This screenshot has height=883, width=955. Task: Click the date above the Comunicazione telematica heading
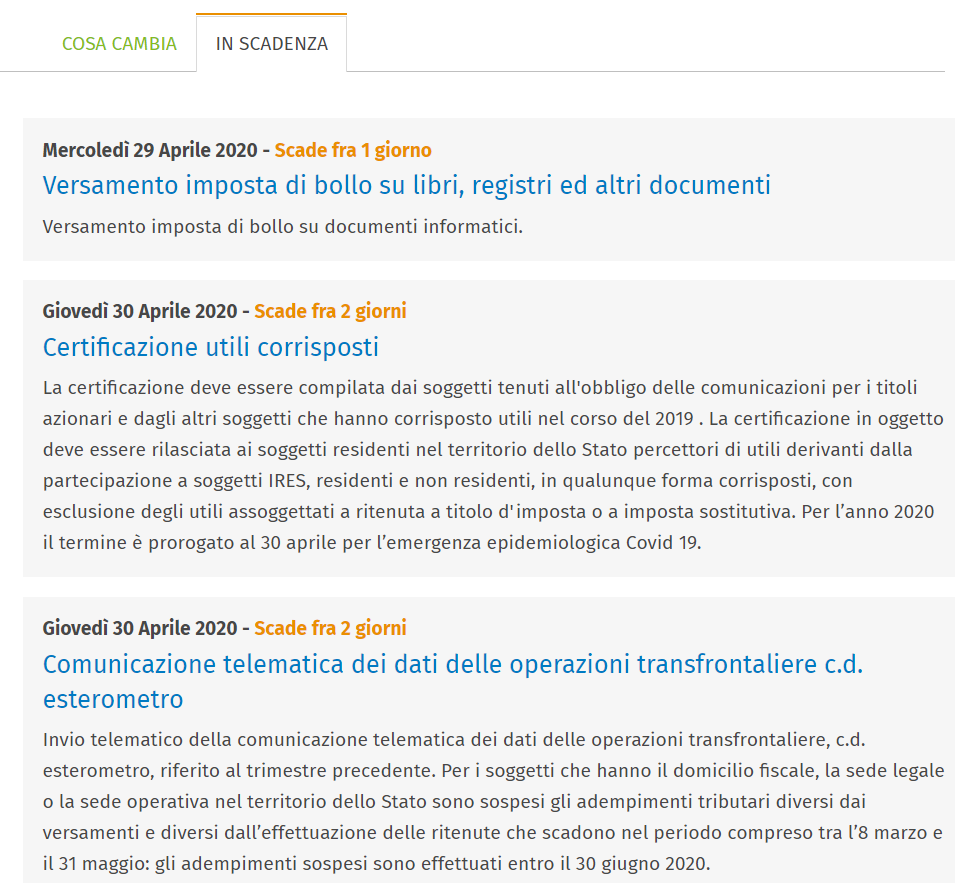(x=139, y=628)
